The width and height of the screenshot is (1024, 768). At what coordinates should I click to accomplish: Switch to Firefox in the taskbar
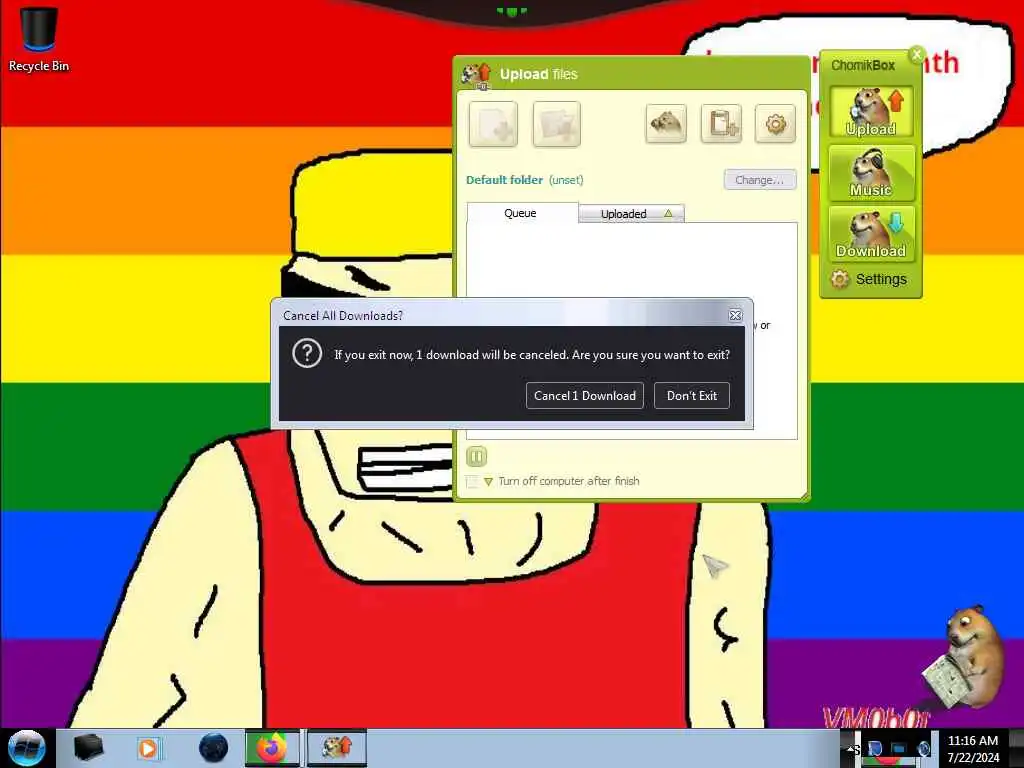point(272,748)
